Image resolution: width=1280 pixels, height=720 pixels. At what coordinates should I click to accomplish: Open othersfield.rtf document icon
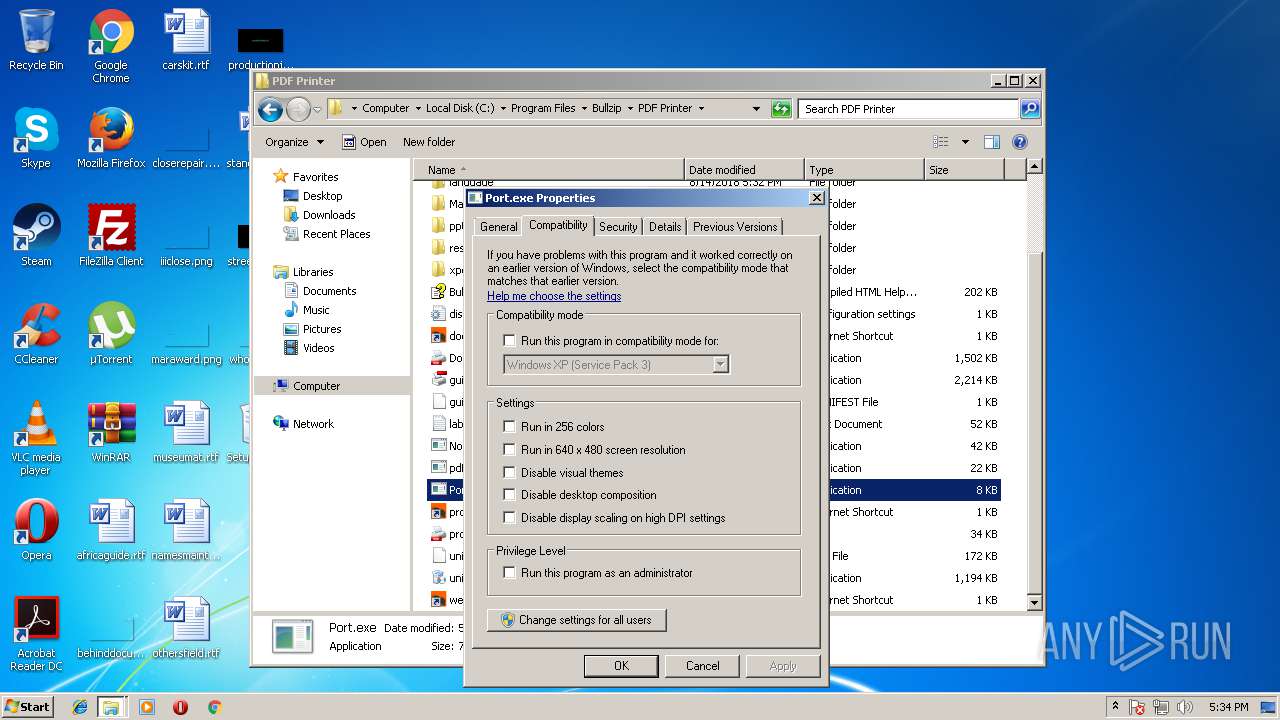pyautogui.click(x=186, y=628)
